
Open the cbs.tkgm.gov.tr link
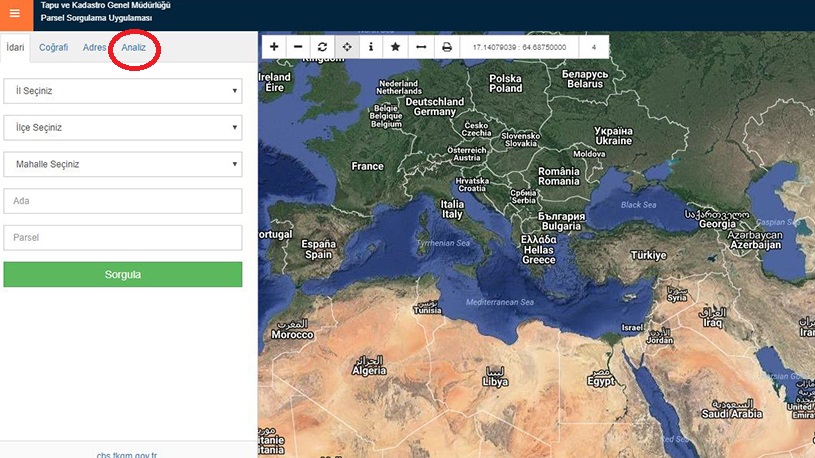click(127, 454)
